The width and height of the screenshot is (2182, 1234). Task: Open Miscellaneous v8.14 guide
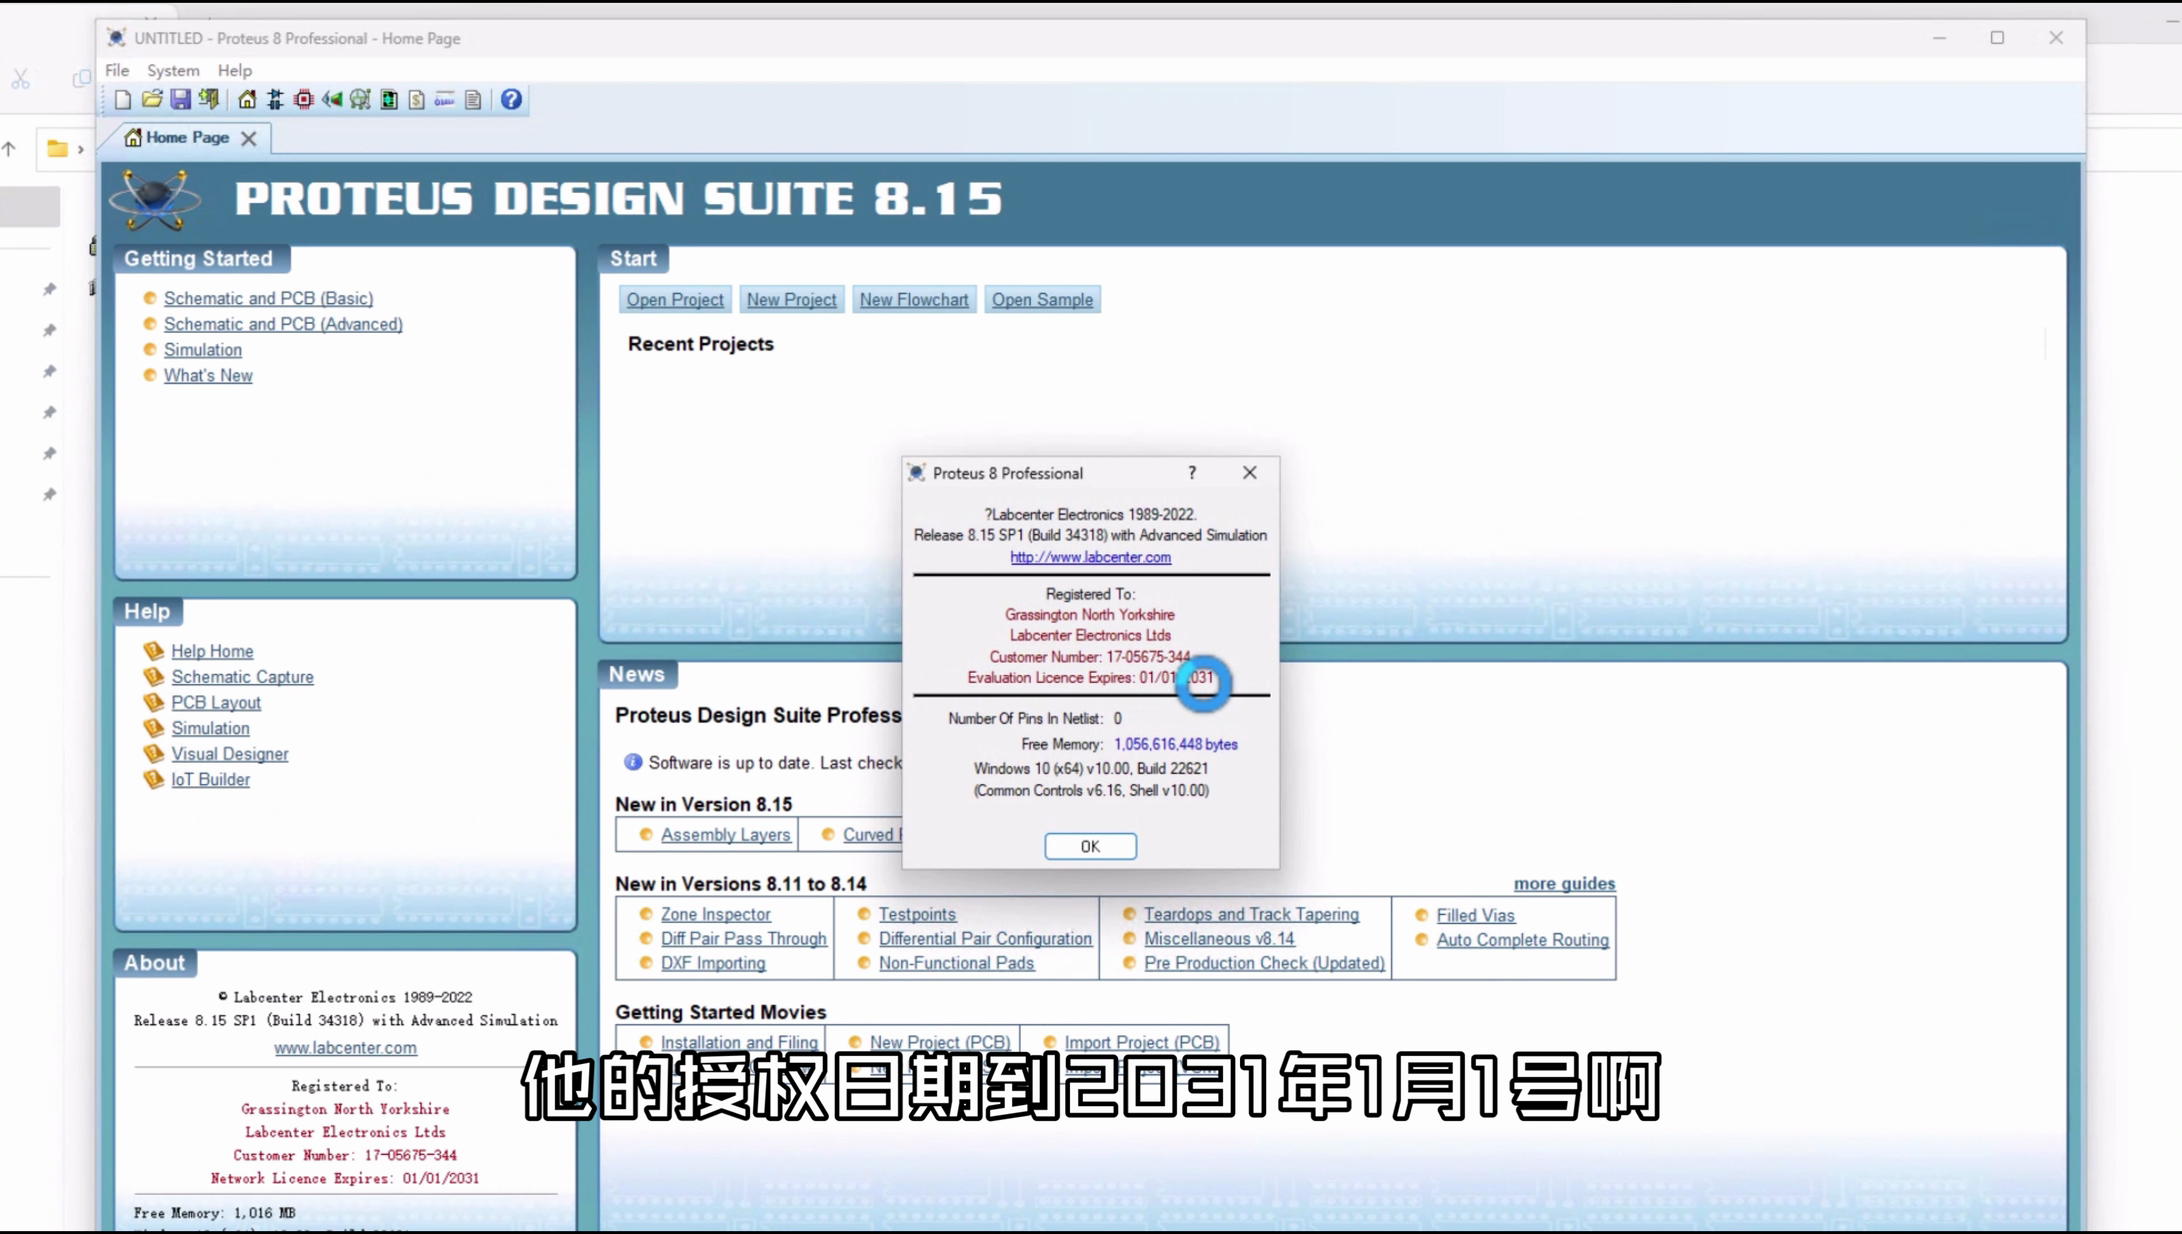(1219, 939)
